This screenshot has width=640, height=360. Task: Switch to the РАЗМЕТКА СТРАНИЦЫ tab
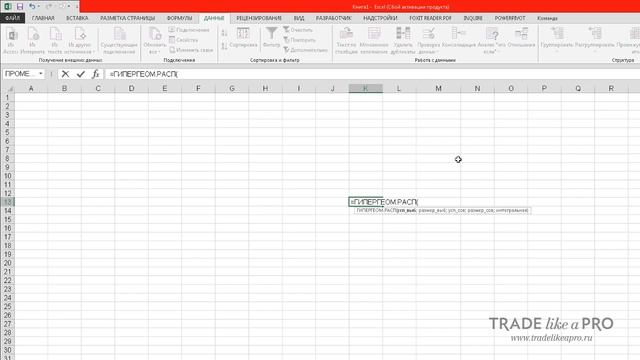click(127, 18)
